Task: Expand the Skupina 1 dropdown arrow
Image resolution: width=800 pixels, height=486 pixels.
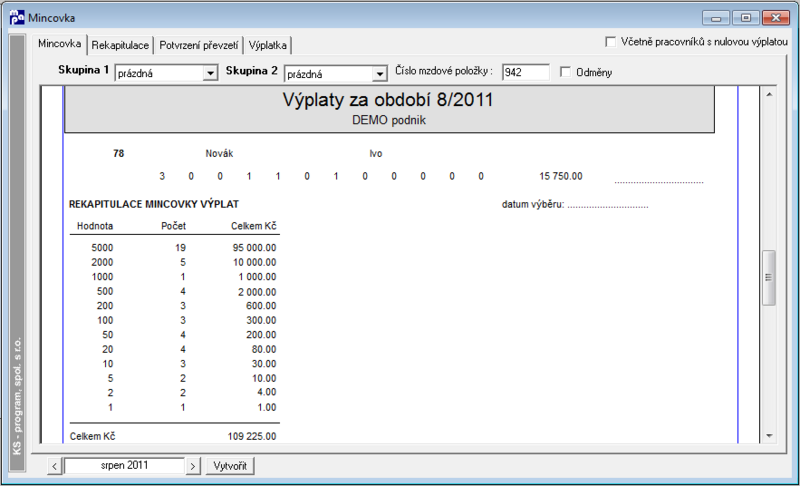Action: (210, 73)
